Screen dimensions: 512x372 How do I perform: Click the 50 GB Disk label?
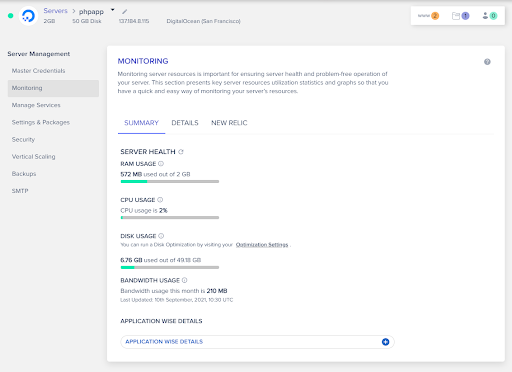[x=87, y=21]
